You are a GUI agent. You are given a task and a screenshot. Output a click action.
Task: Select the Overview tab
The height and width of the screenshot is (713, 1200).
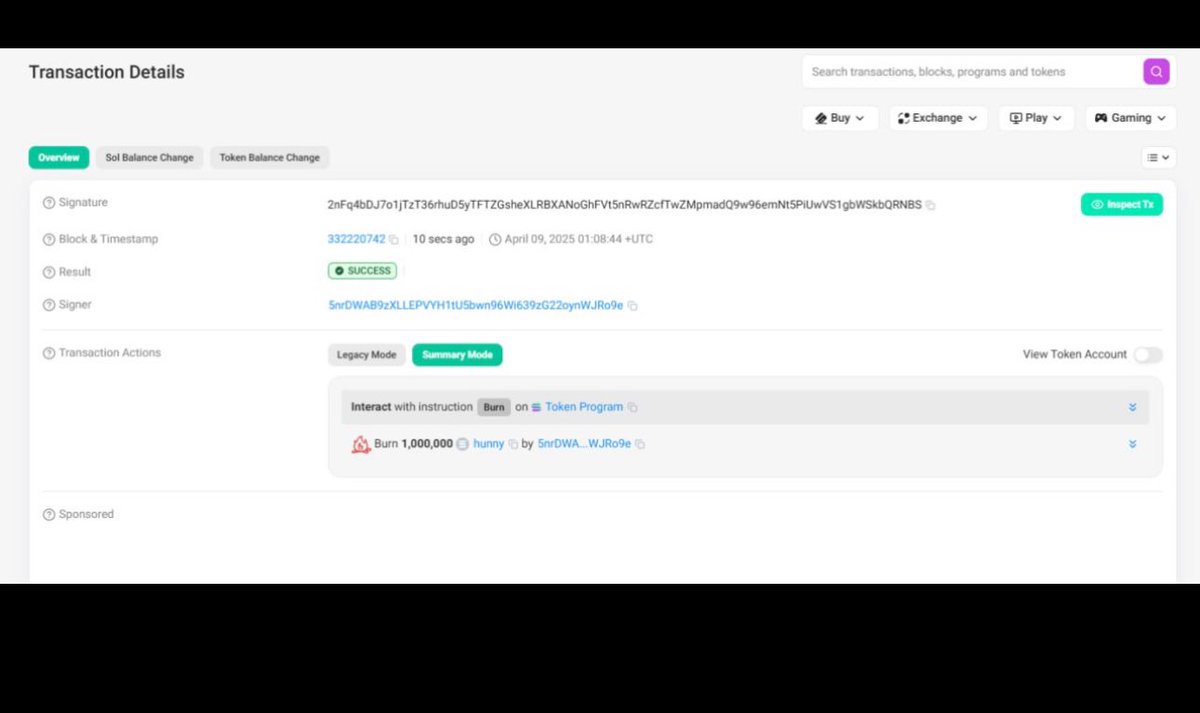coord(59,158)
